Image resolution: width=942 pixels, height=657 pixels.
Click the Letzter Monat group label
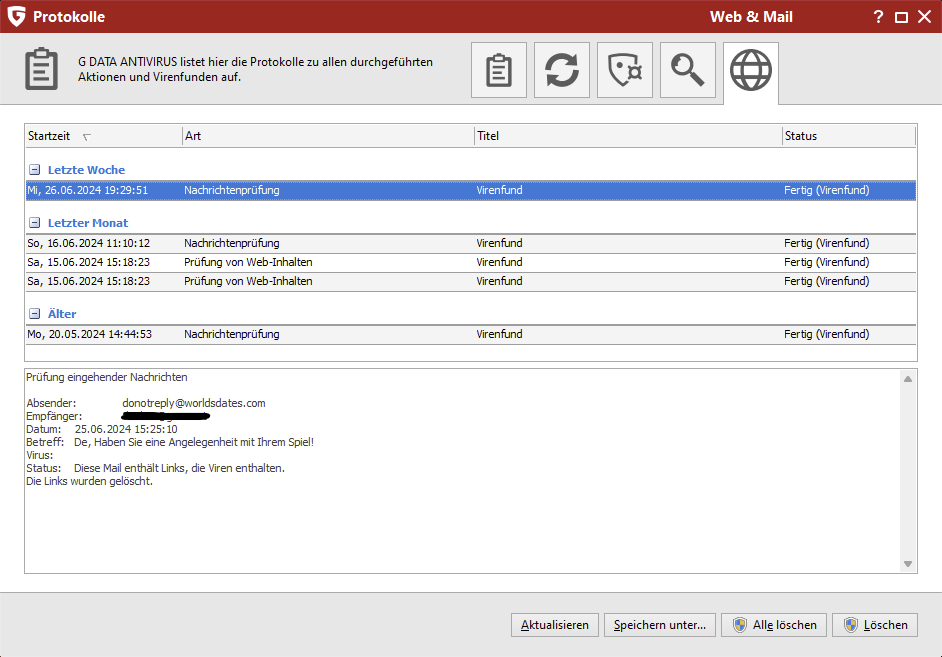88,223
